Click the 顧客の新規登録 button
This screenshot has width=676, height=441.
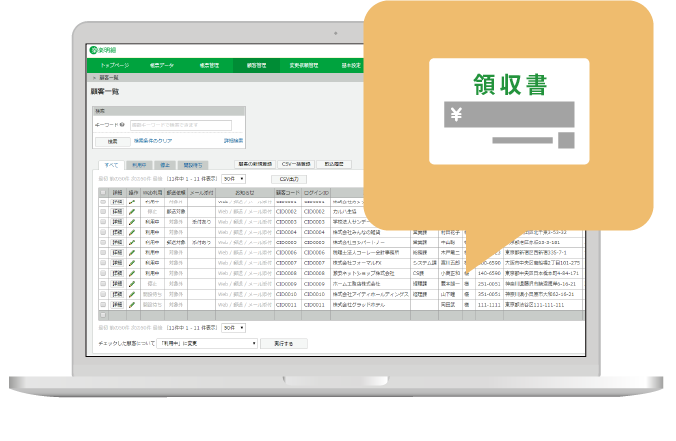pyautogui.click(x=255, y=164)
